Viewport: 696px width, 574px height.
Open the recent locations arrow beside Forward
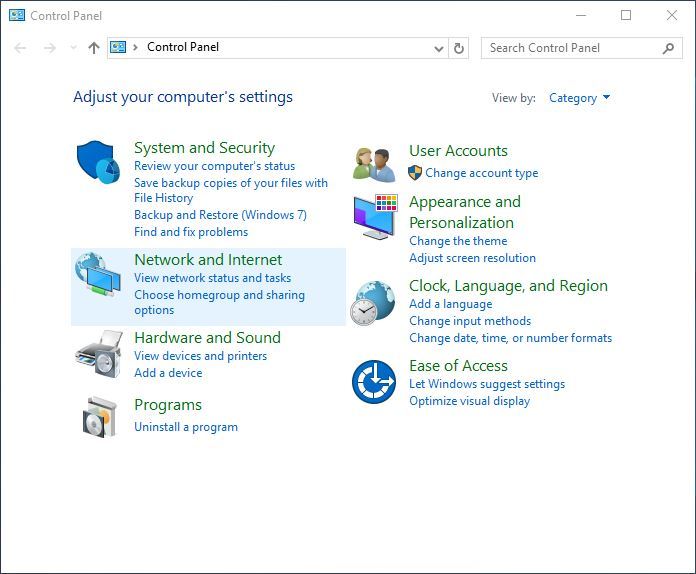click(73, 48)
